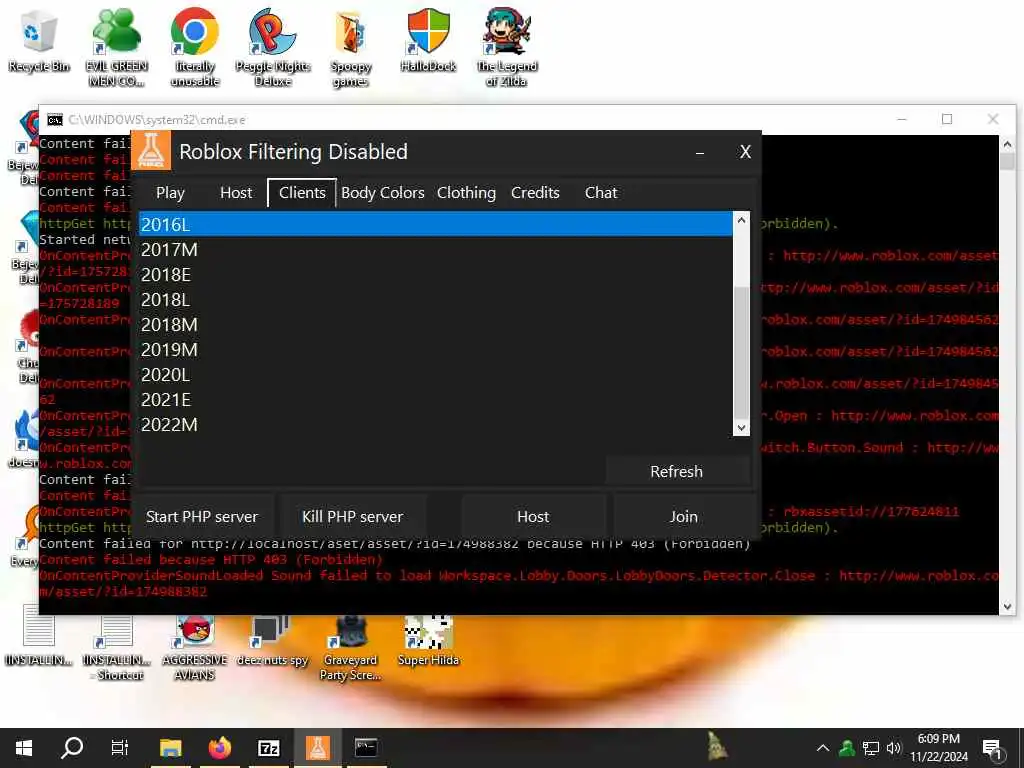Click the Refresh button

tap(677, 472)
